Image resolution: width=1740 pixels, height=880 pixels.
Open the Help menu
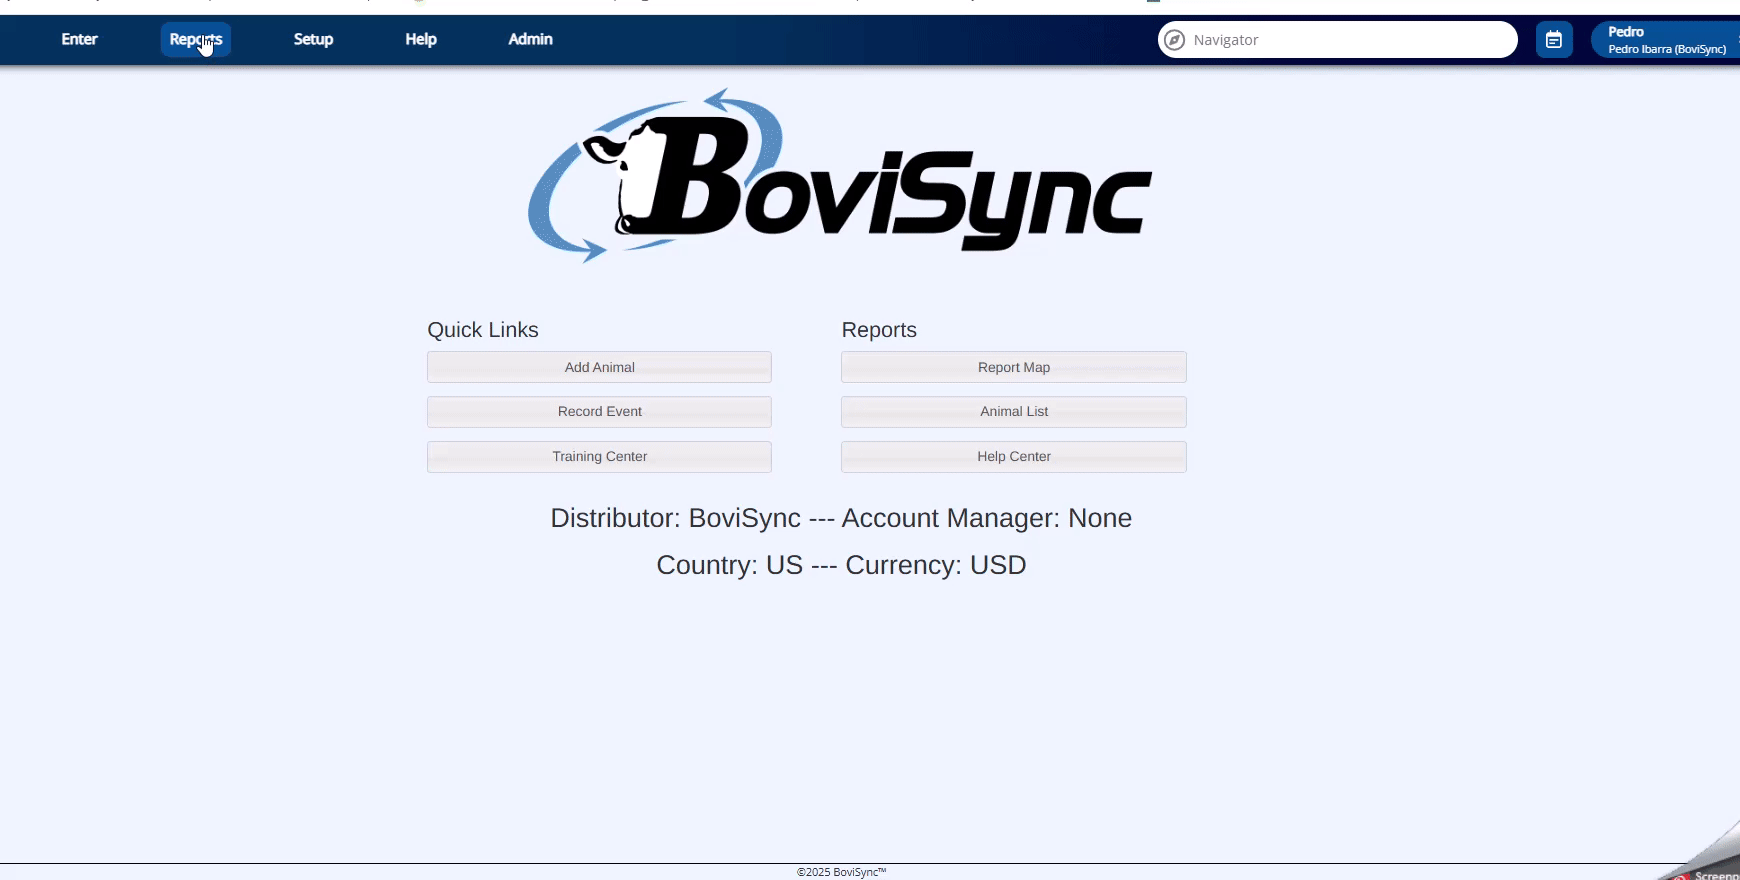click(421, 39)
